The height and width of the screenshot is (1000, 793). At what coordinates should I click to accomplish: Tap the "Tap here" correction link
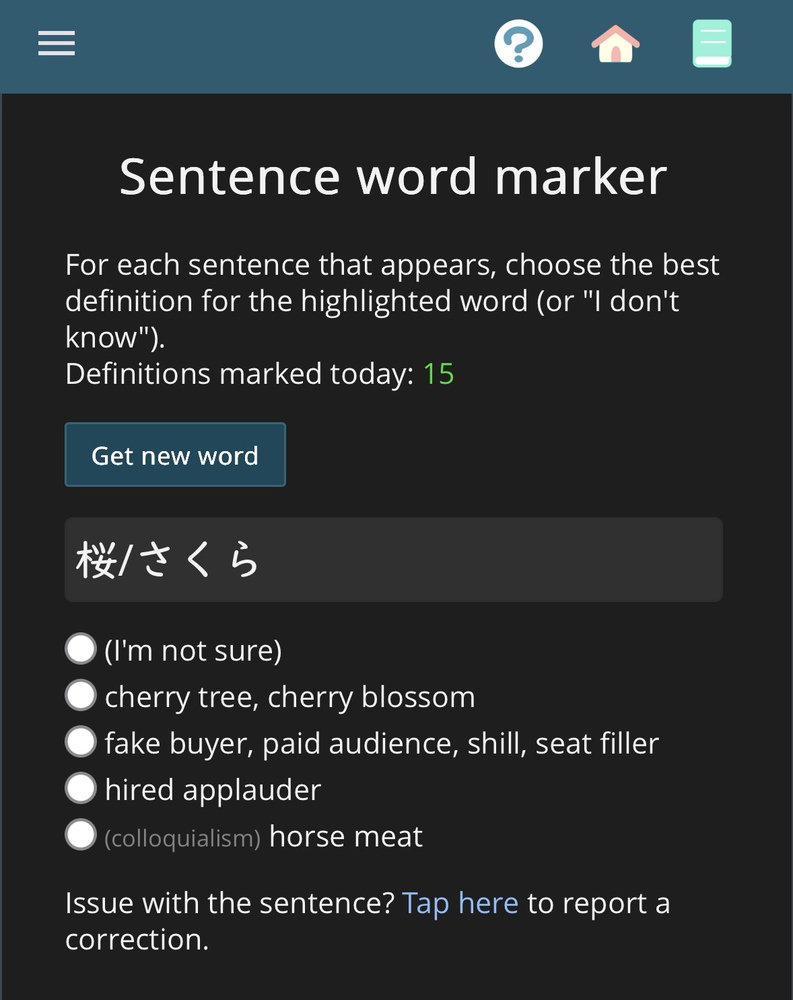460,904
